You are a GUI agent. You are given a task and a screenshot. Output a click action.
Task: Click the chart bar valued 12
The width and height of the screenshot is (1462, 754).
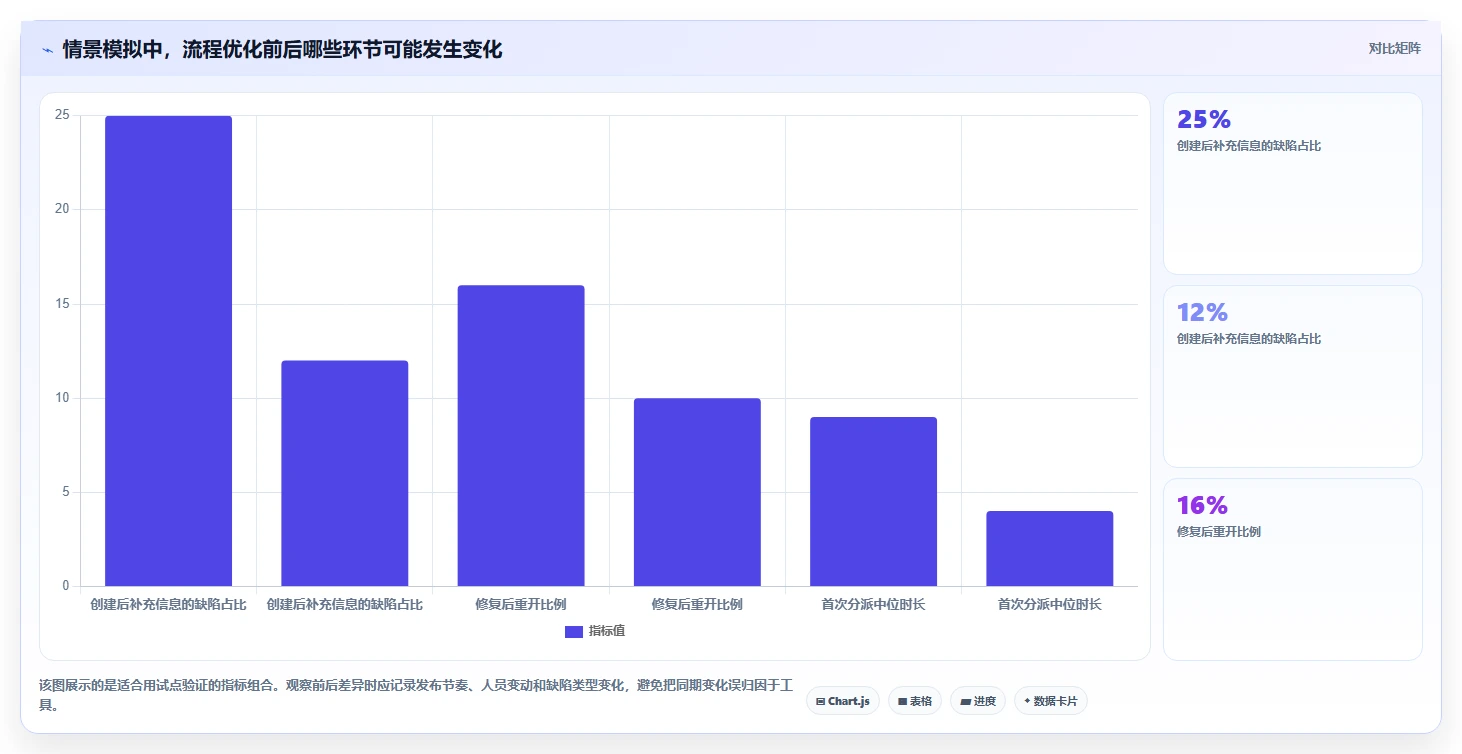345,473
